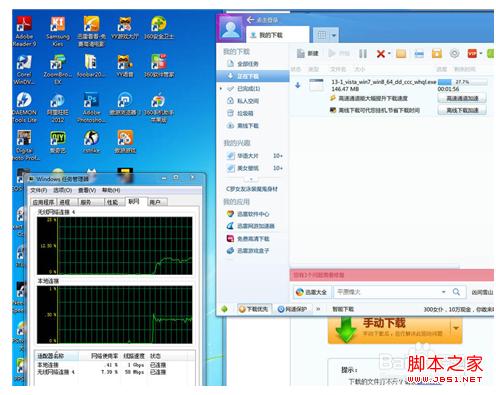
Task: Click the green diamond icon in Thunder status bar
Action: 224,309
